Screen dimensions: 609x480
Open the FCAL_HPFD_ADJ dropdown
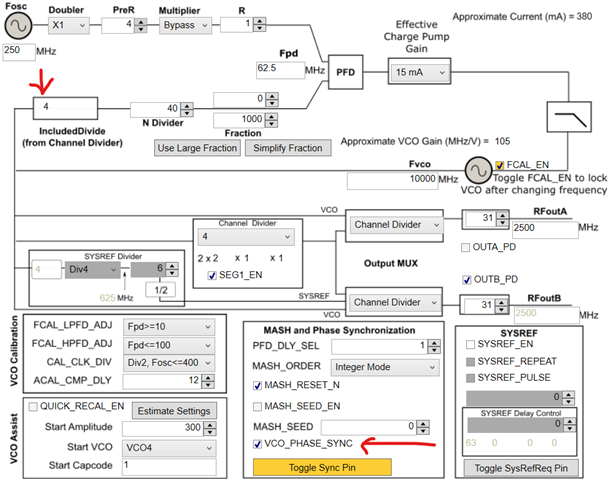point(169,345)
